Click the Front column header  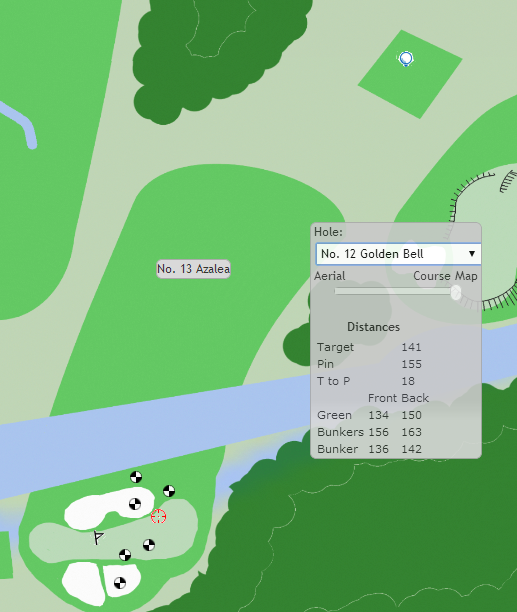[x=383, y=398]
